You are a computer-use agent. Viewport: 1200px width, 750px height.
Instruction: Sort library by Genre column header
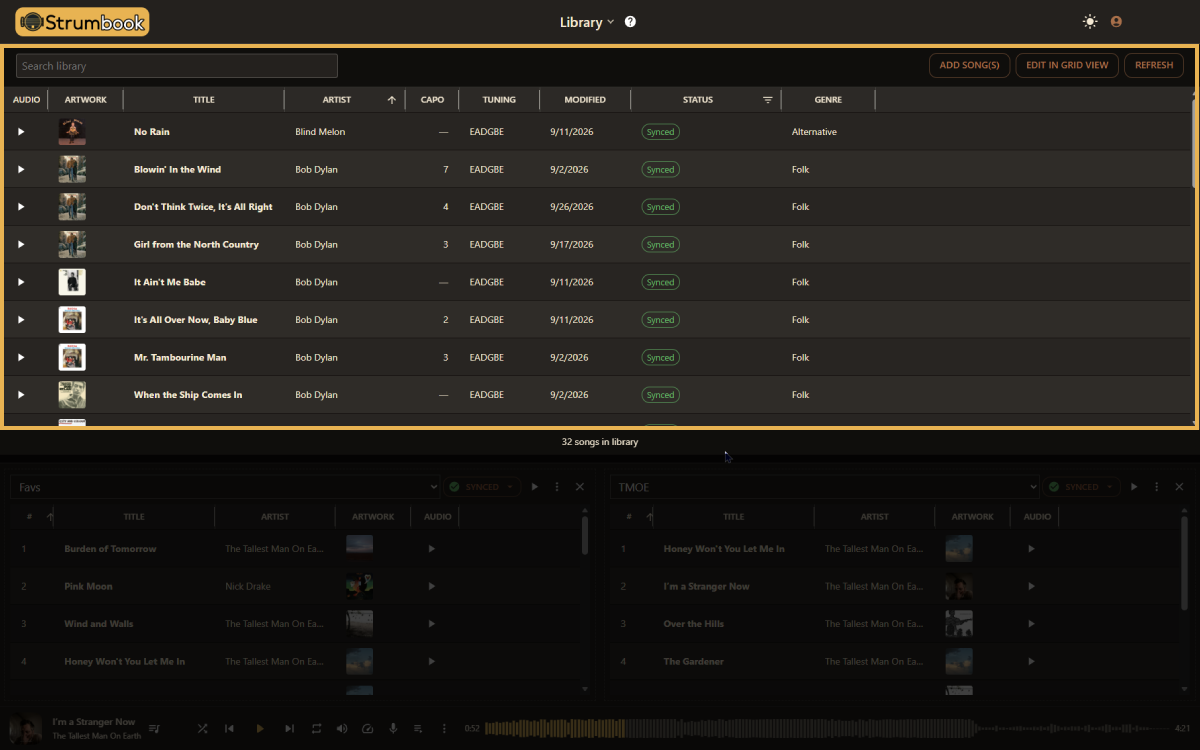click(x=828, y=100)
